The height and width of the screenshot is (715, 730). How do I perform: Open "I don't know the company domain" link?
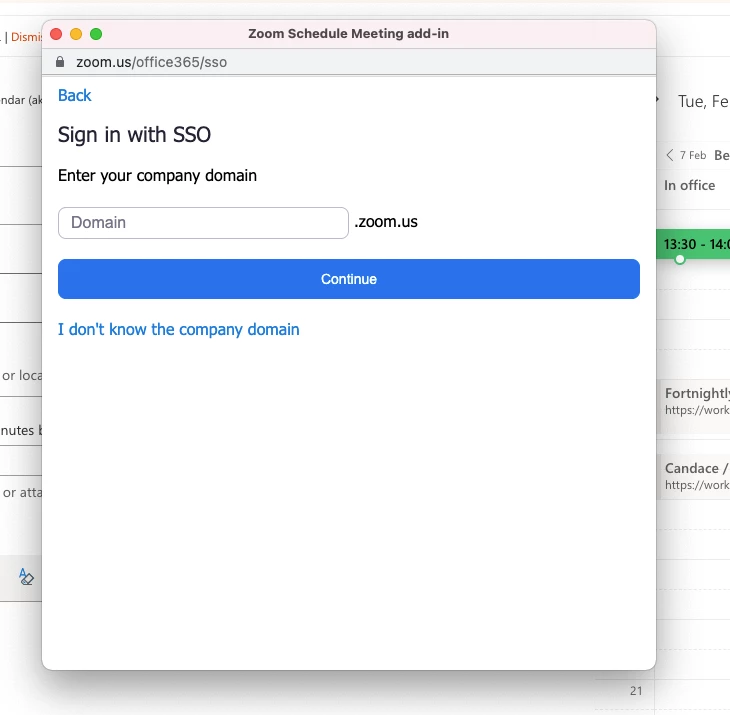pyautogui.click(x=178, y=329)
